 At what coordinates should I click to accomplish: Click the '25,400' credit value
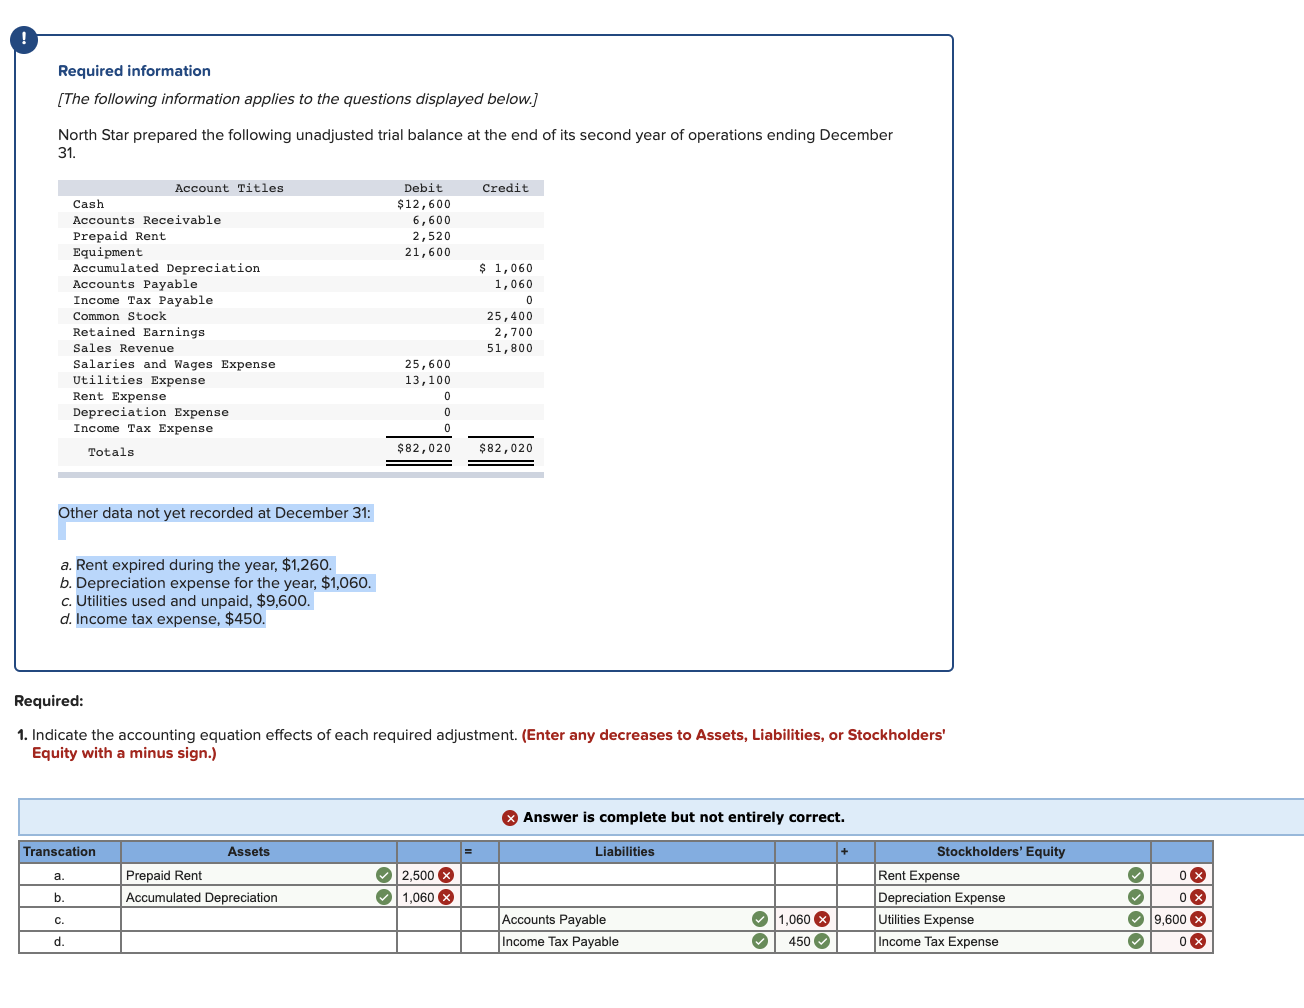point(510,316)
